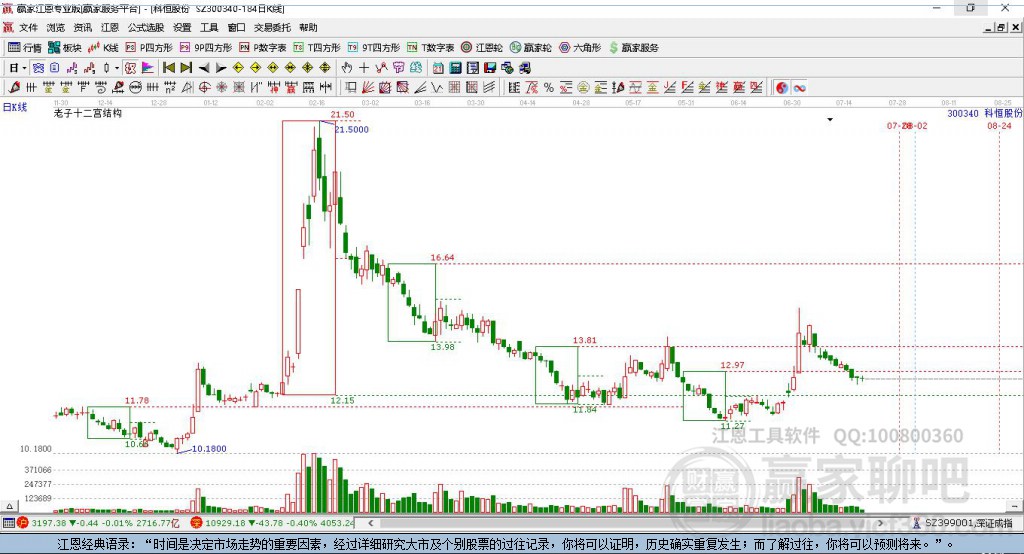Select the percent (%) drawing tool
The width and height of the screenshot is (1024, 554).
[549, 88]
